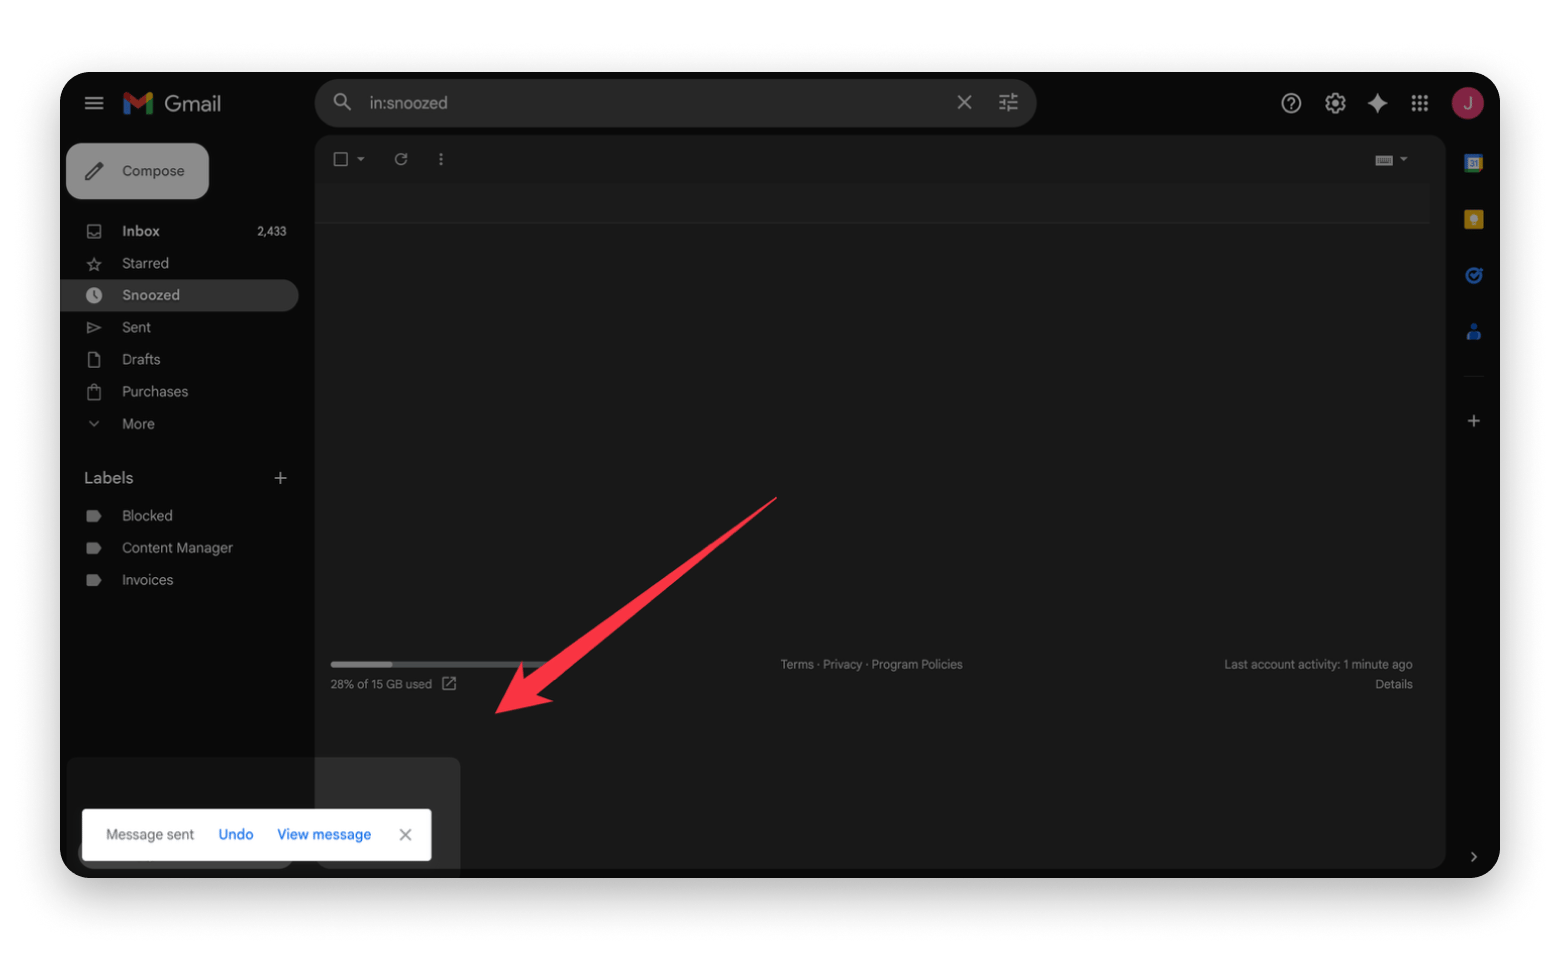This screenshot has height=958, width=1560.
Task: Click the search options filter icon
Action: tap(1008, 102)
